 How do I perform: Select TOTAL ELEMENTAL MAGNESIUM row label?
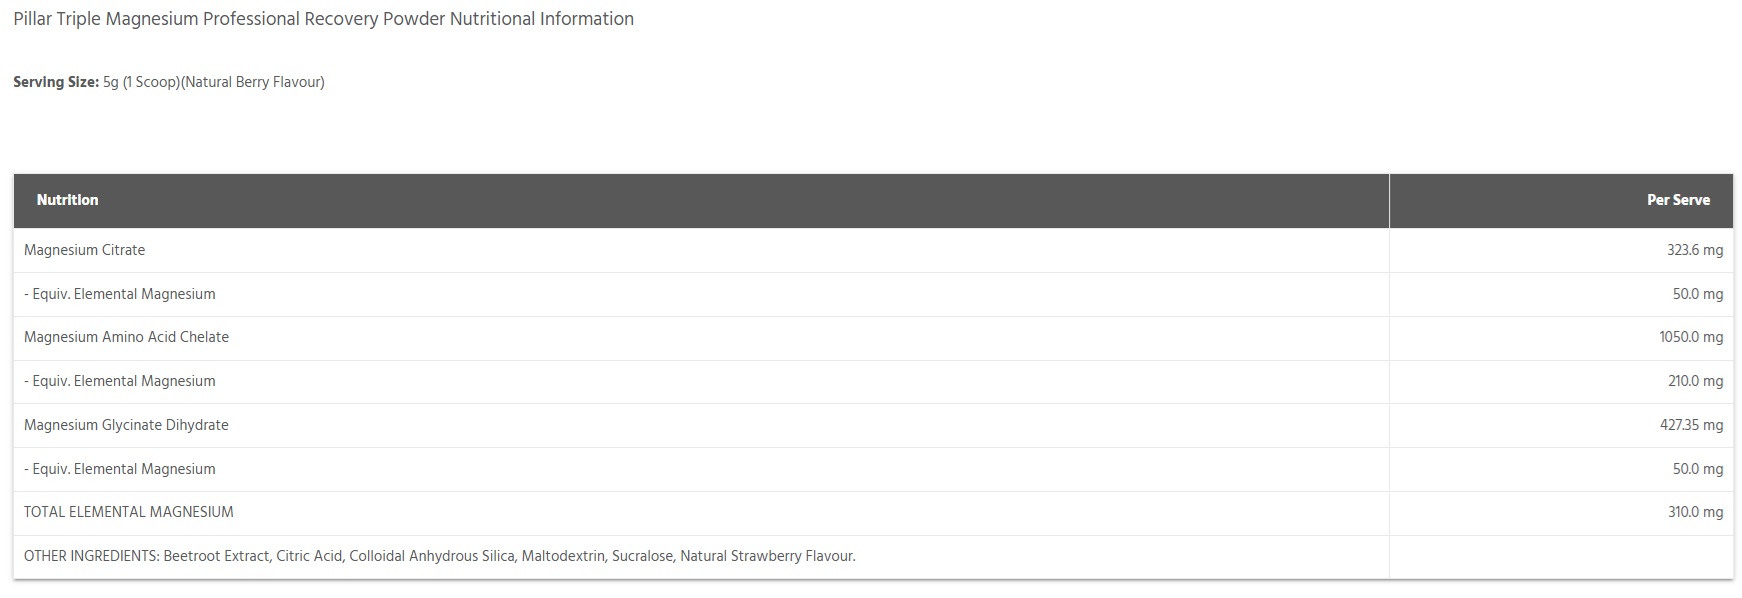click(129, 512)
